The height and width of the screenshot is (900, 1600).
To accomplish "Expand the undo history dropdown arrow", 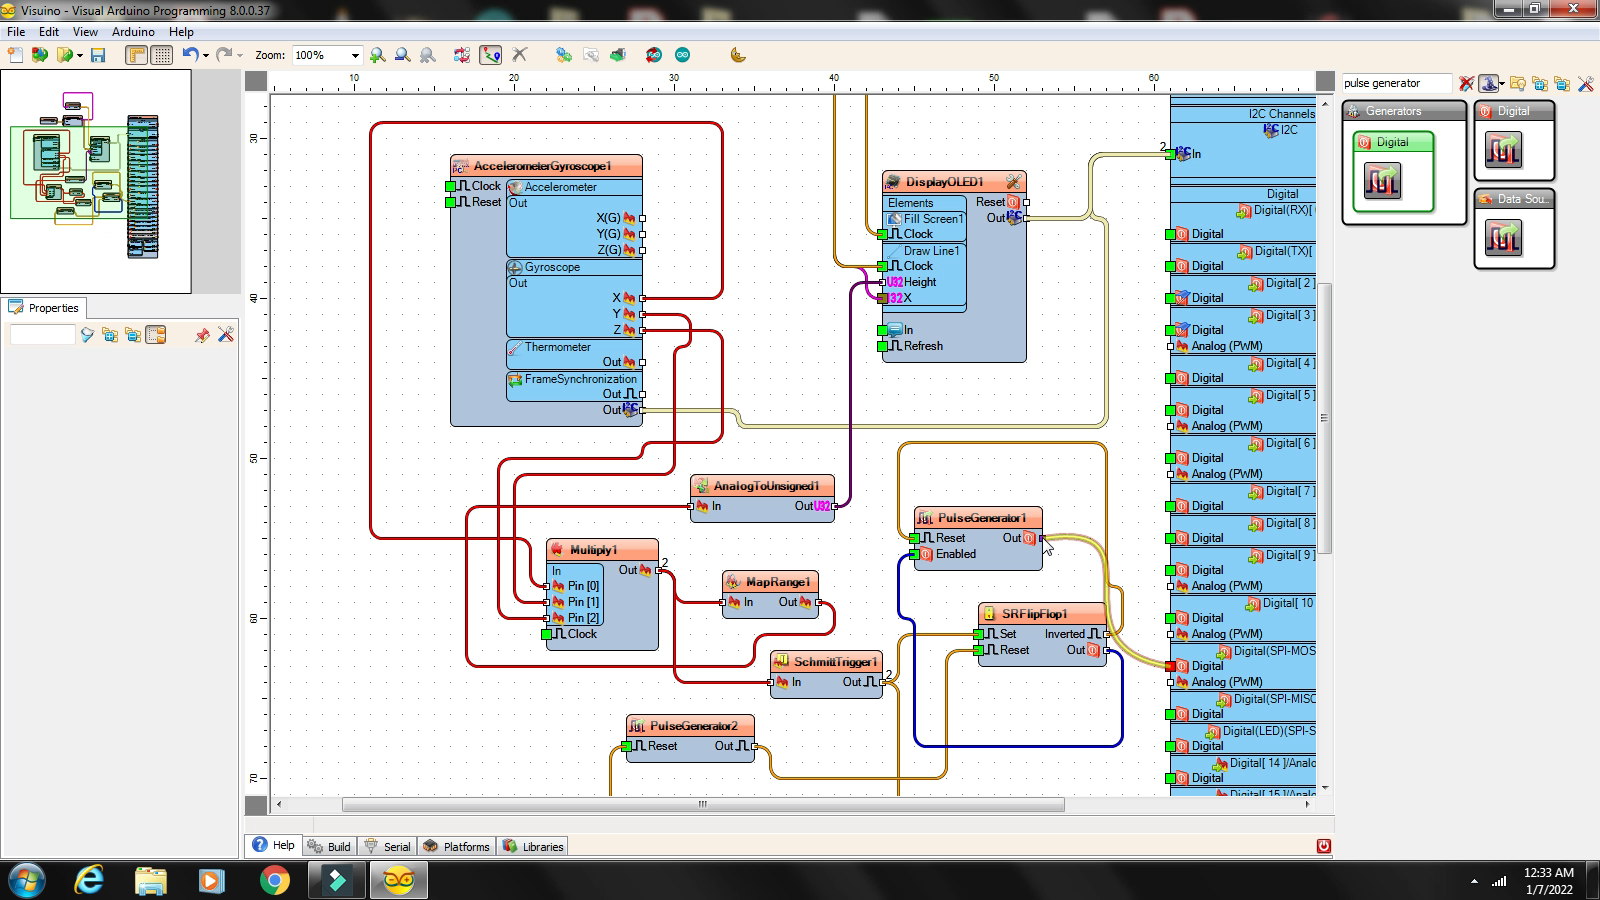I will point(204,55).
